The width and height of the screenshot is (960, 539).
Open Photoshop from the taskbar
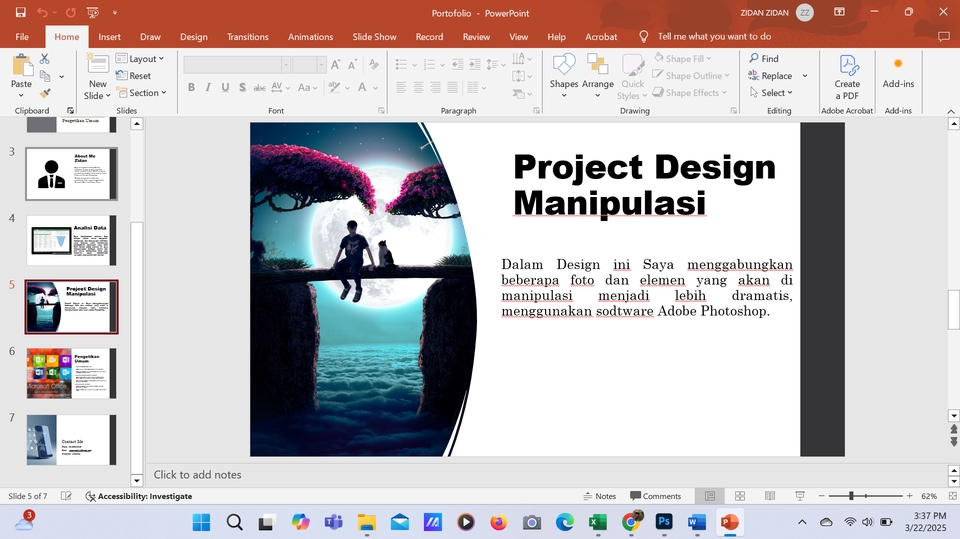click(x=664, y=522)
